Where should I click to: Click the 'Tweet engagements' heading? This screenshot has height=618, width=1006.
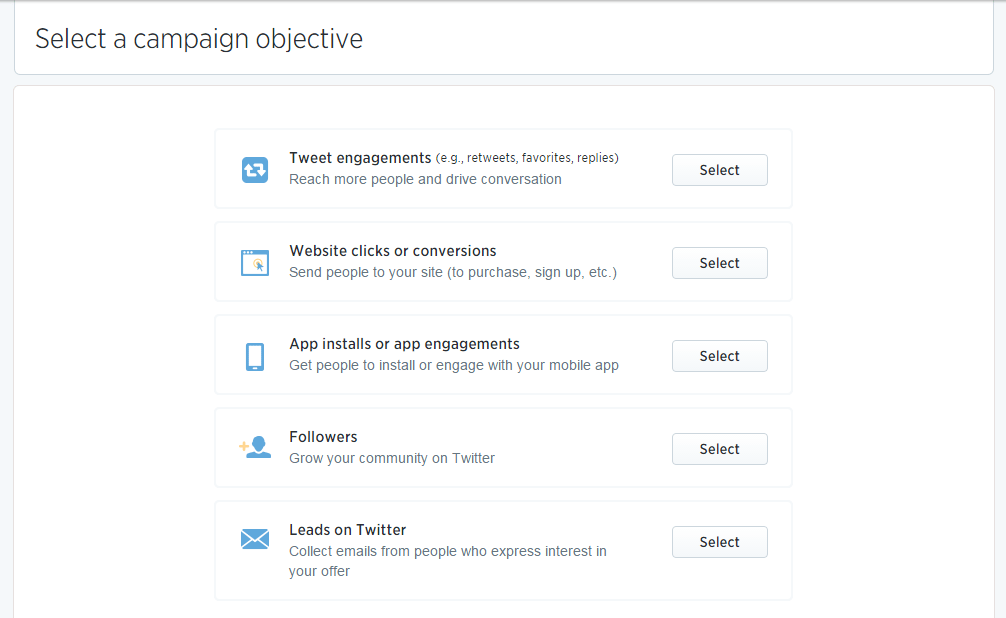tap(360, 158)
